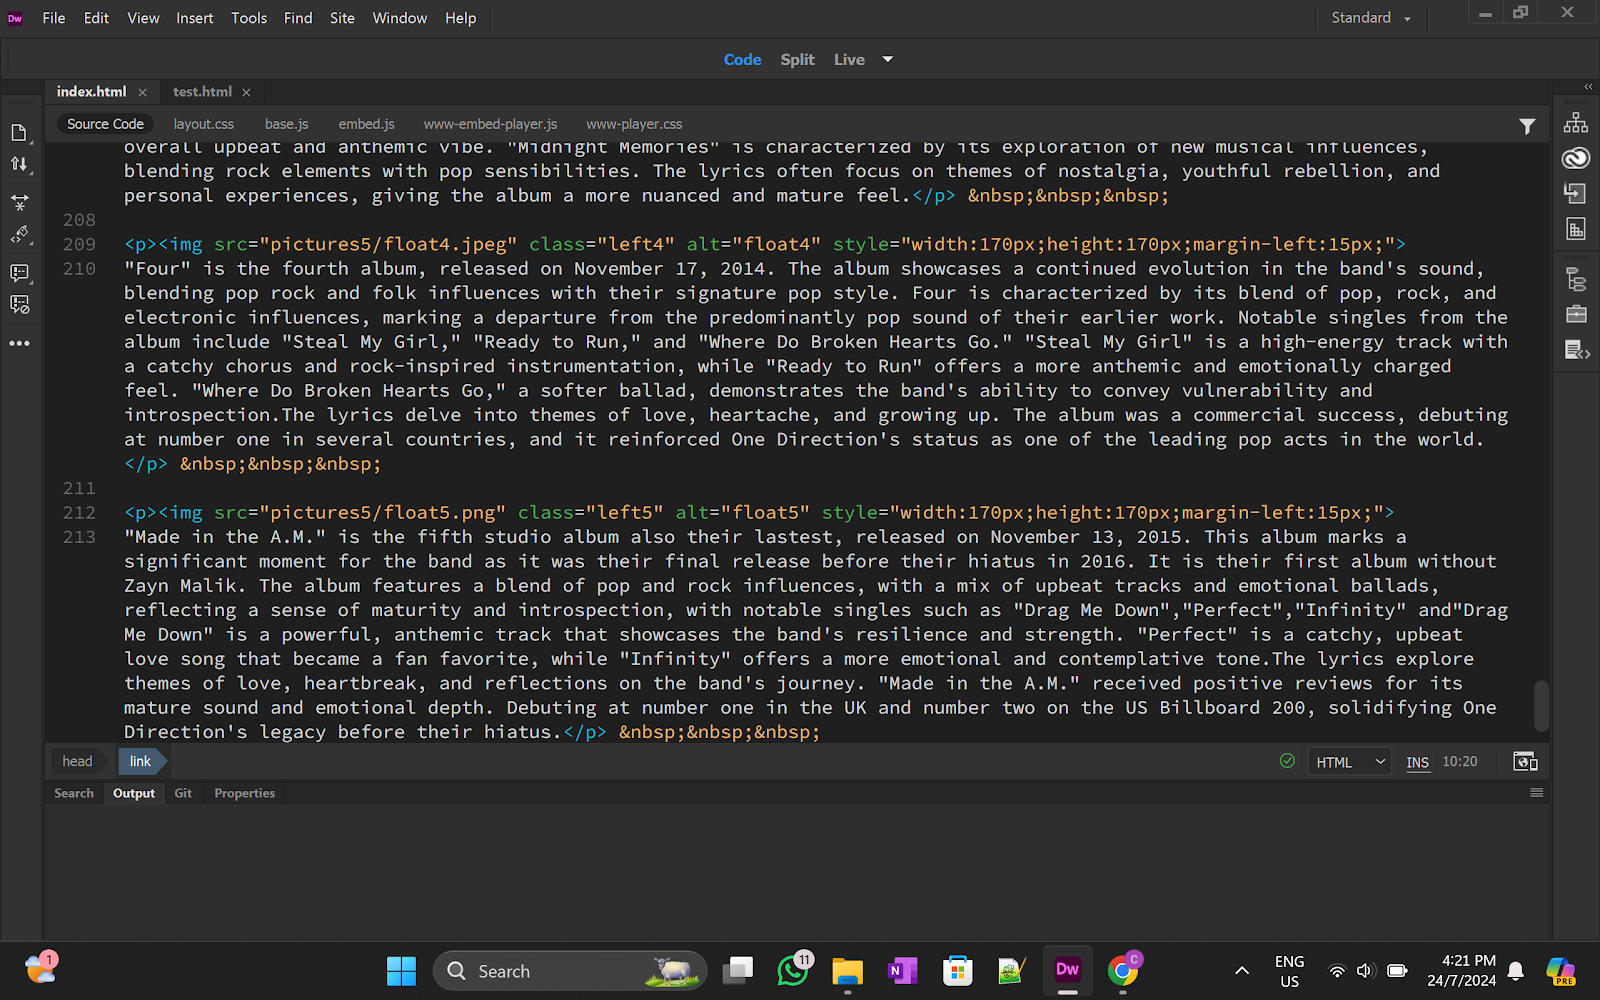Open the DOM tree panel icon

[x=1576, y=279]
